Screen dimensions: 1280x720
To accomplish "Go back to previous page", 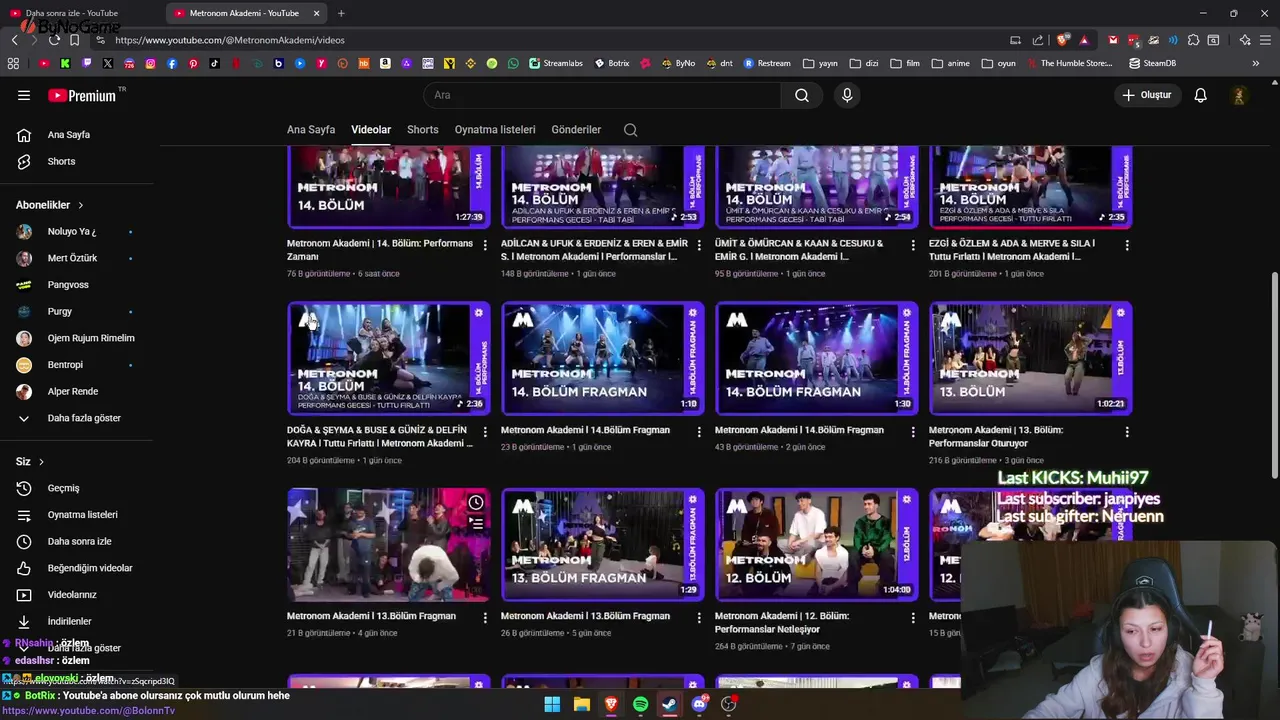I will (14, 40).
